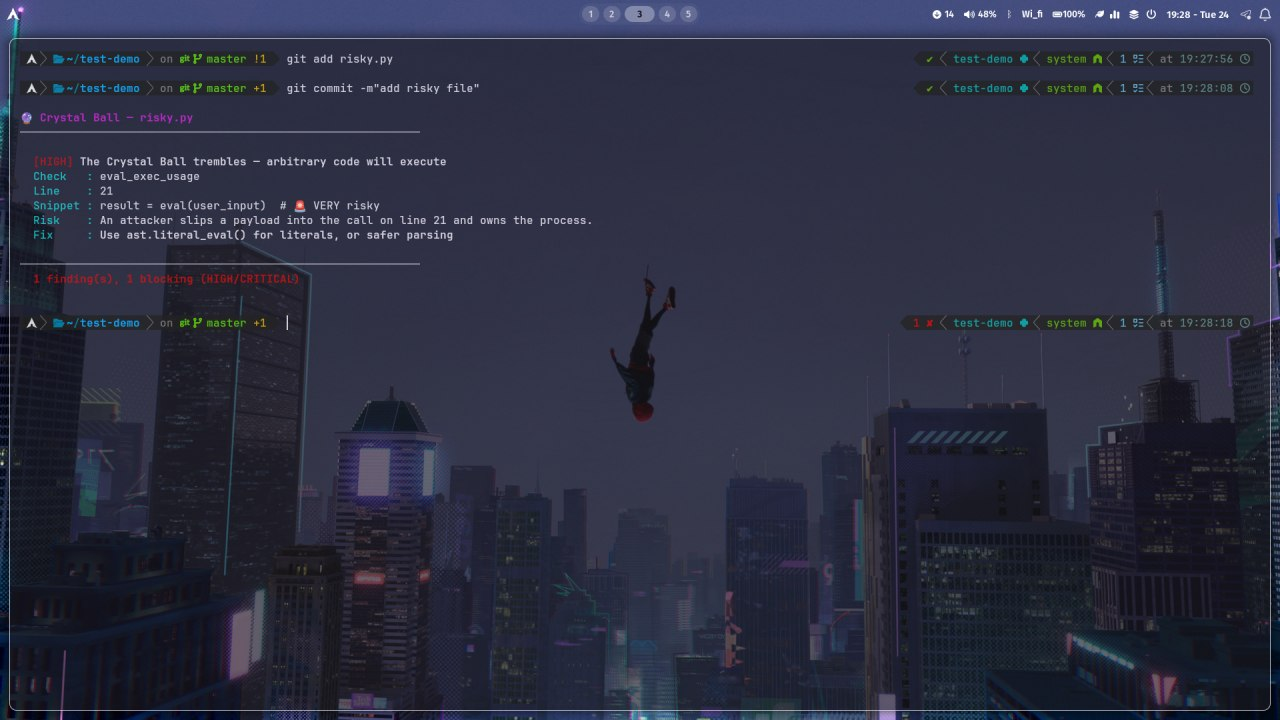Image resolution: width=1280 pixels, height=720 pixels.
Task: Open the 19:28 - Tue 24 clock
Action: [1197, 14]
